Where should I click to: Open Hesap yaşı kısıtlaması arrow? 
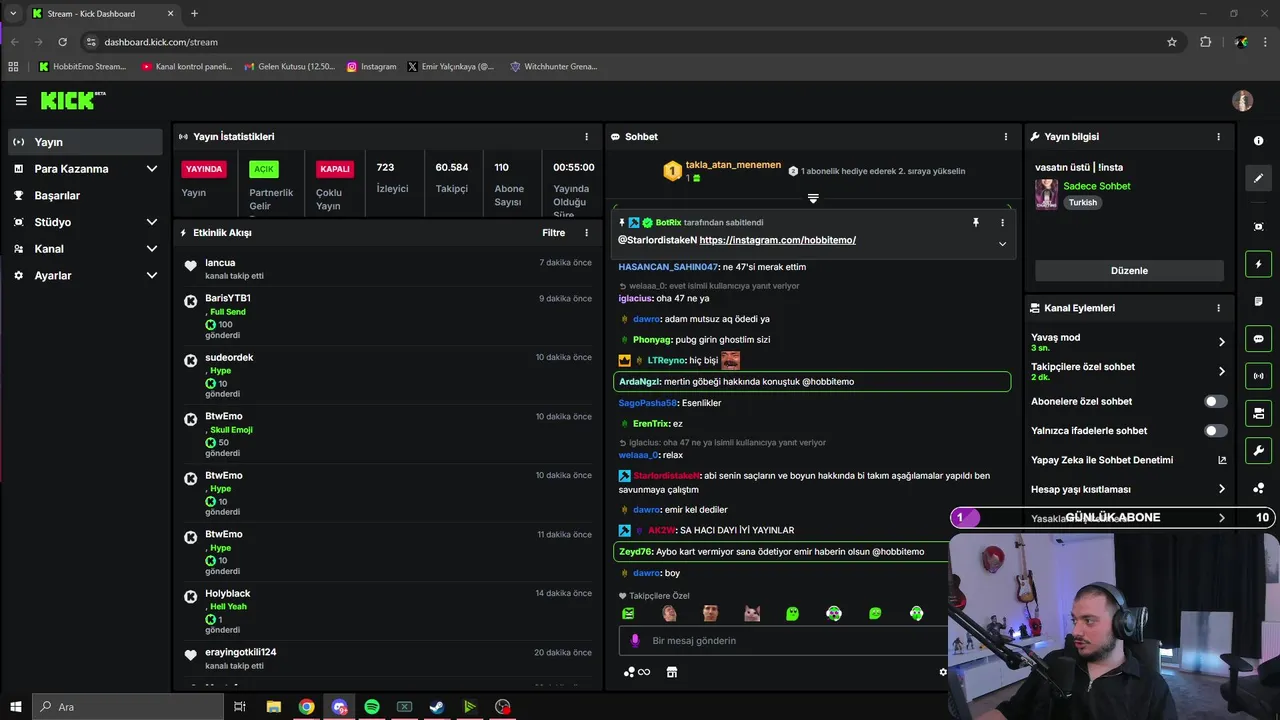(1221, 489)
